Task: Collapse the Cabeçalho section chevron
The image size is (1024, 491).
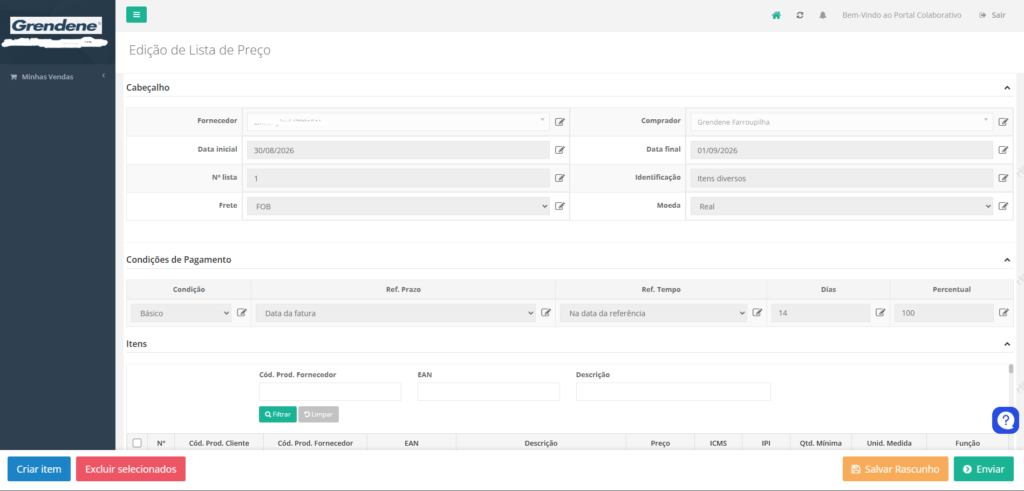Action: click(x=1006, y=87)
